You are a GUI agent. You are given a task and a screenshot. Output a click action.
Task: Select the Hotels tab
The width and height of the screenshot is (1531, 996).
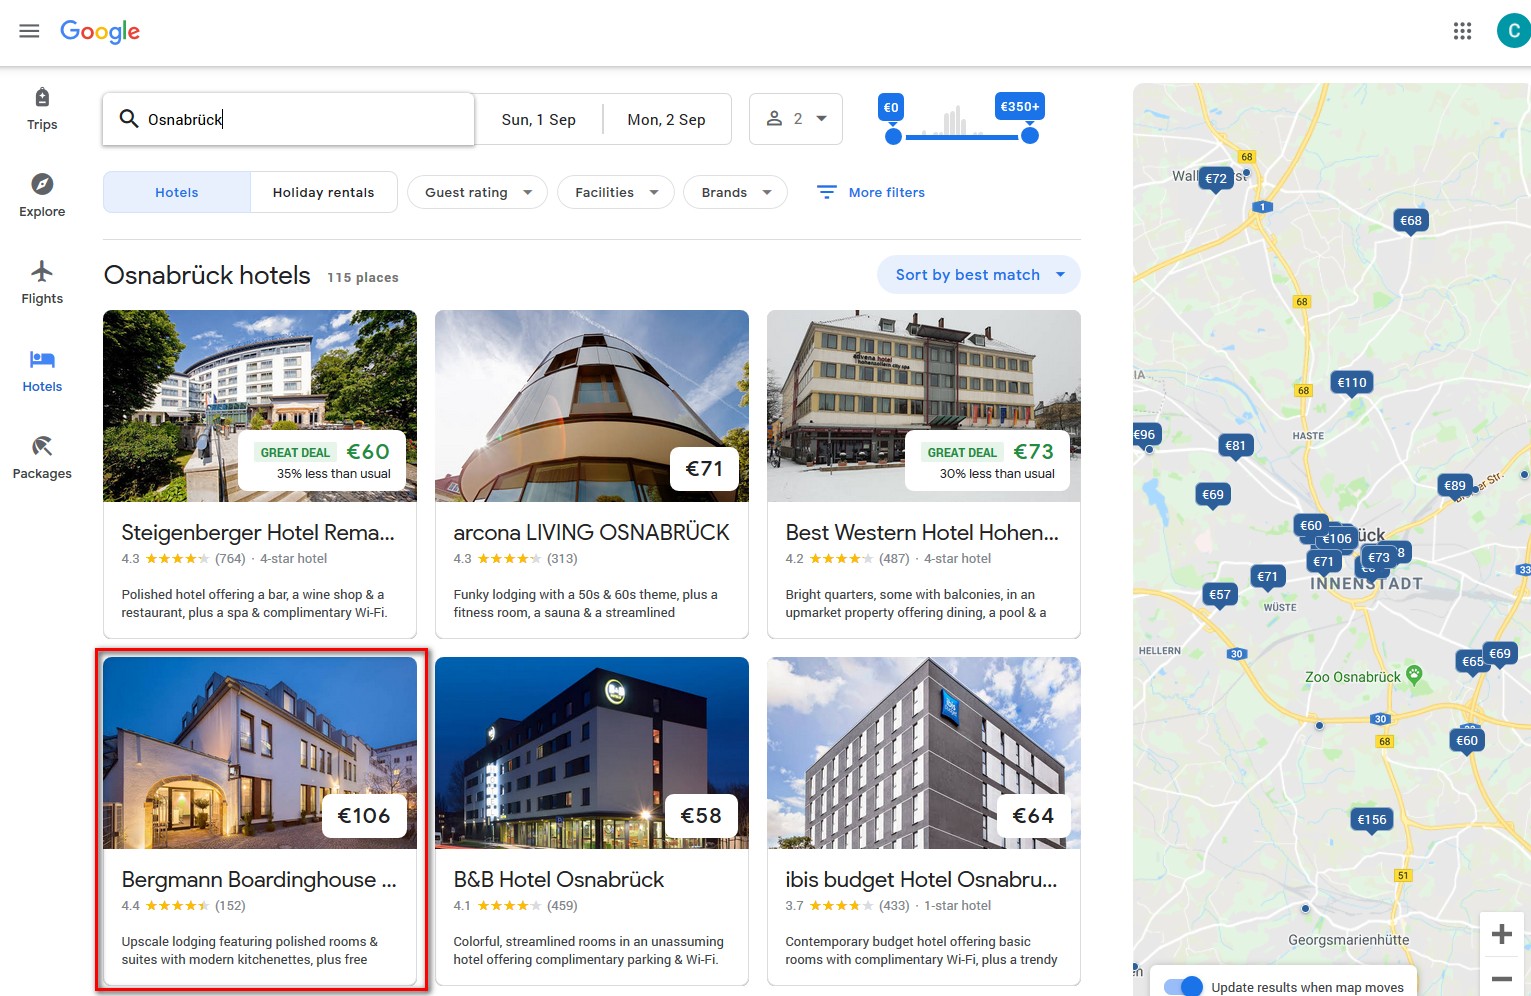176,192
